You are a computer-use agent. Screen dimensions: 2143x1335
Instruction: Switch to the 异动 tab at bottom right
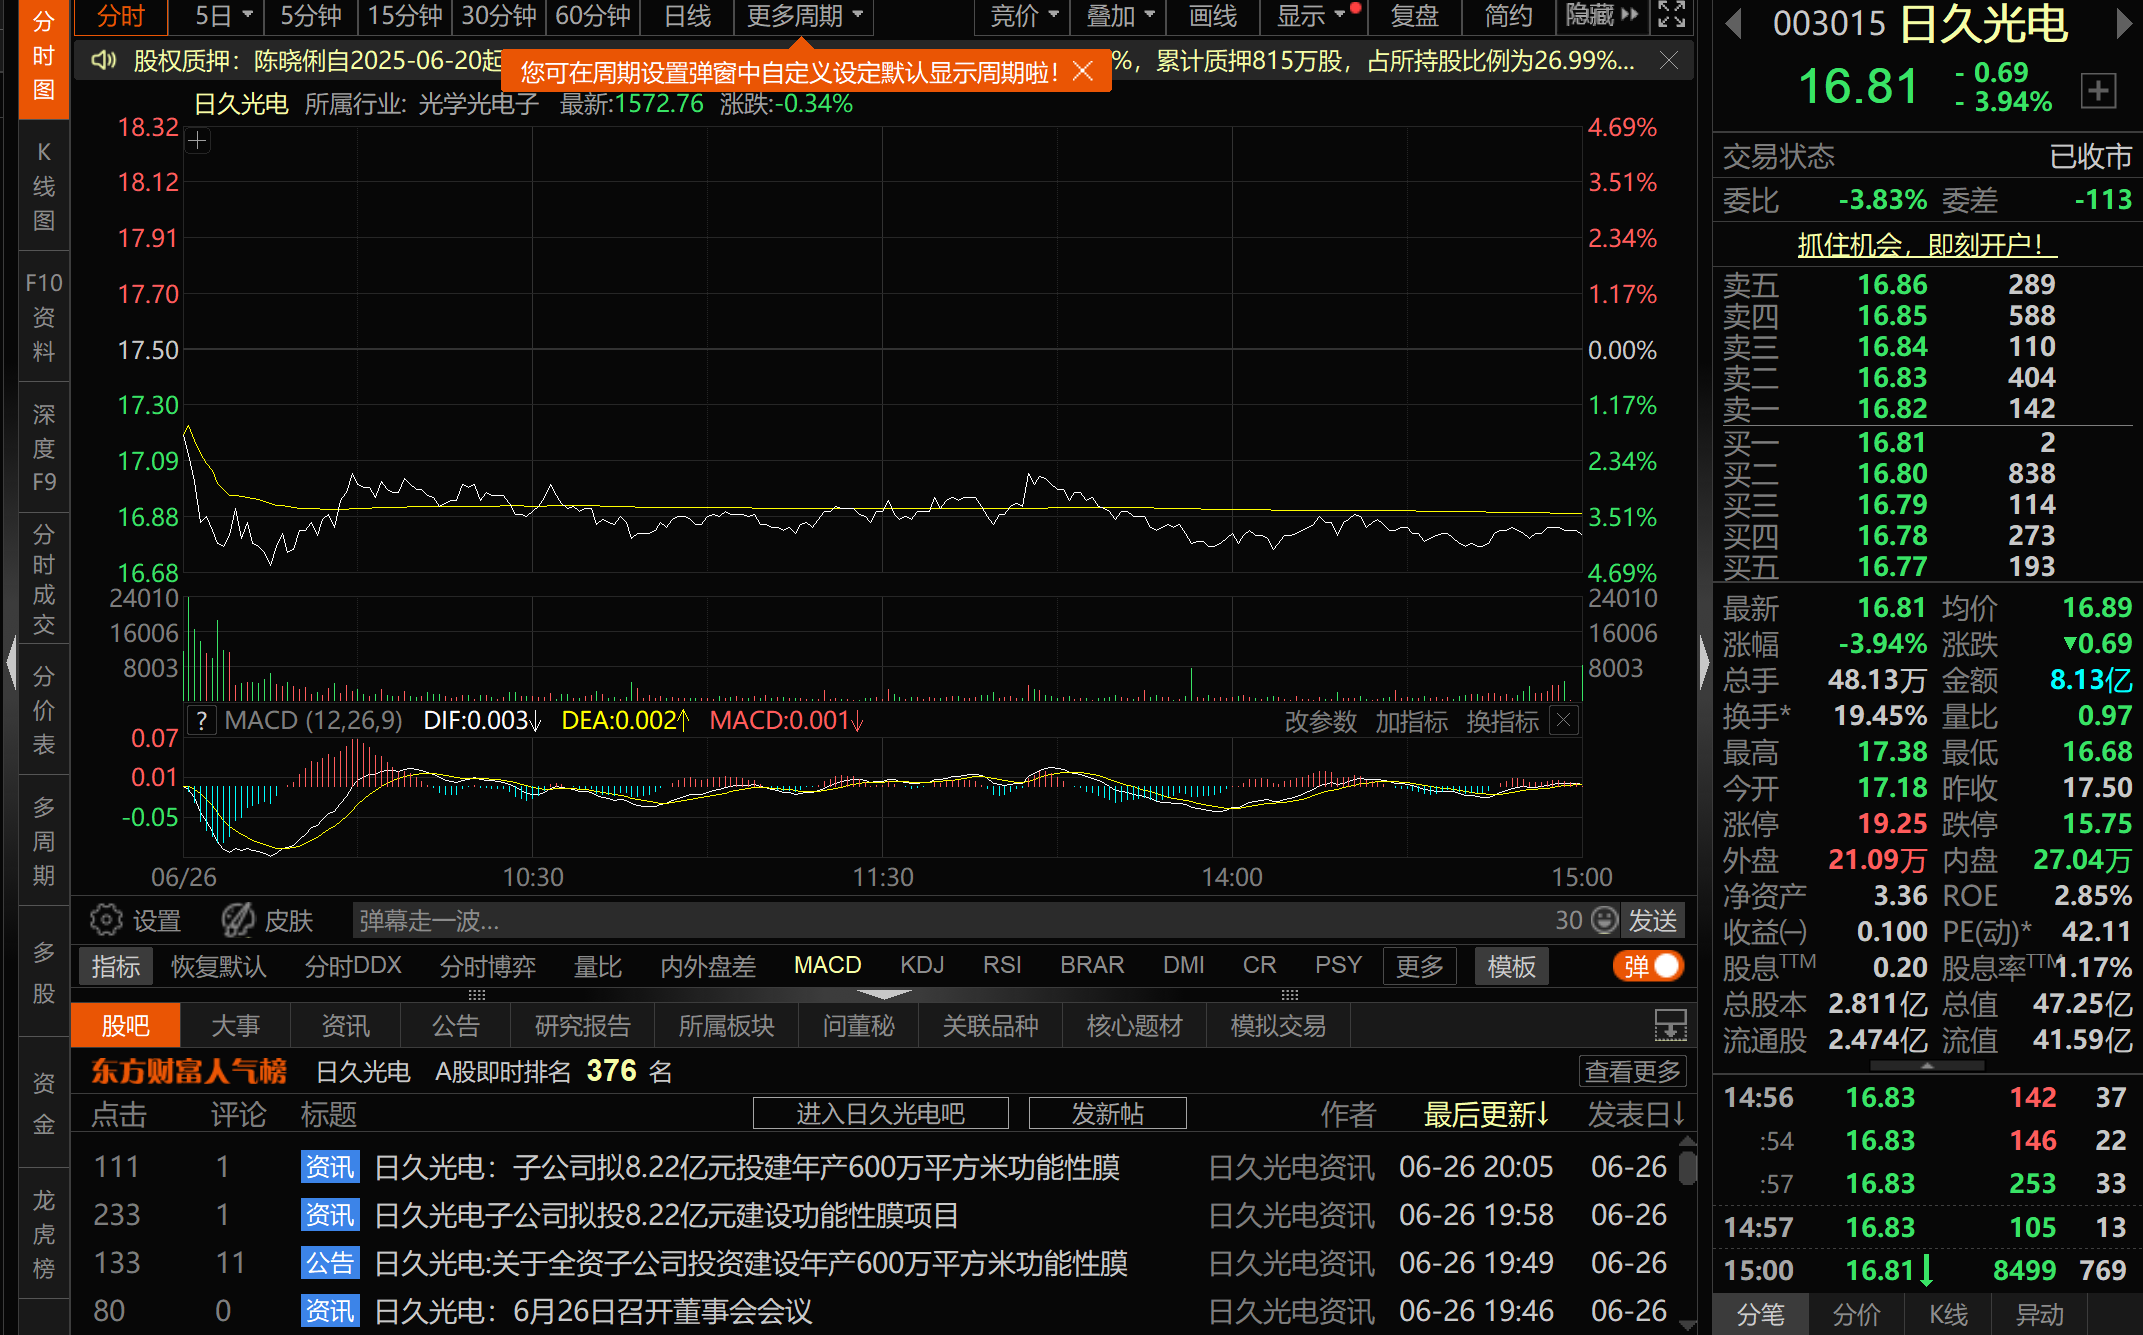(2039, 1314)
